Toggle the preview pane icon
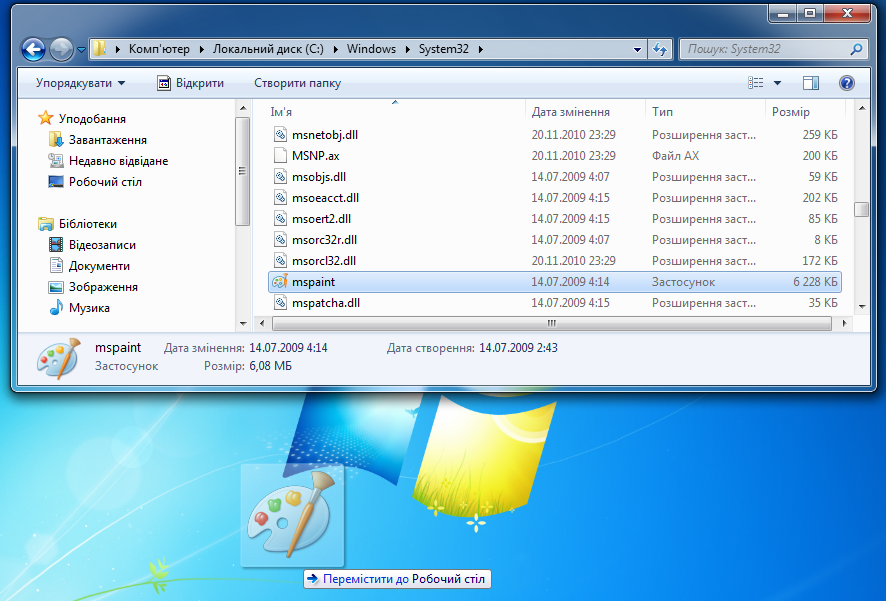886x601 pixels. click(x=811, y=83)
